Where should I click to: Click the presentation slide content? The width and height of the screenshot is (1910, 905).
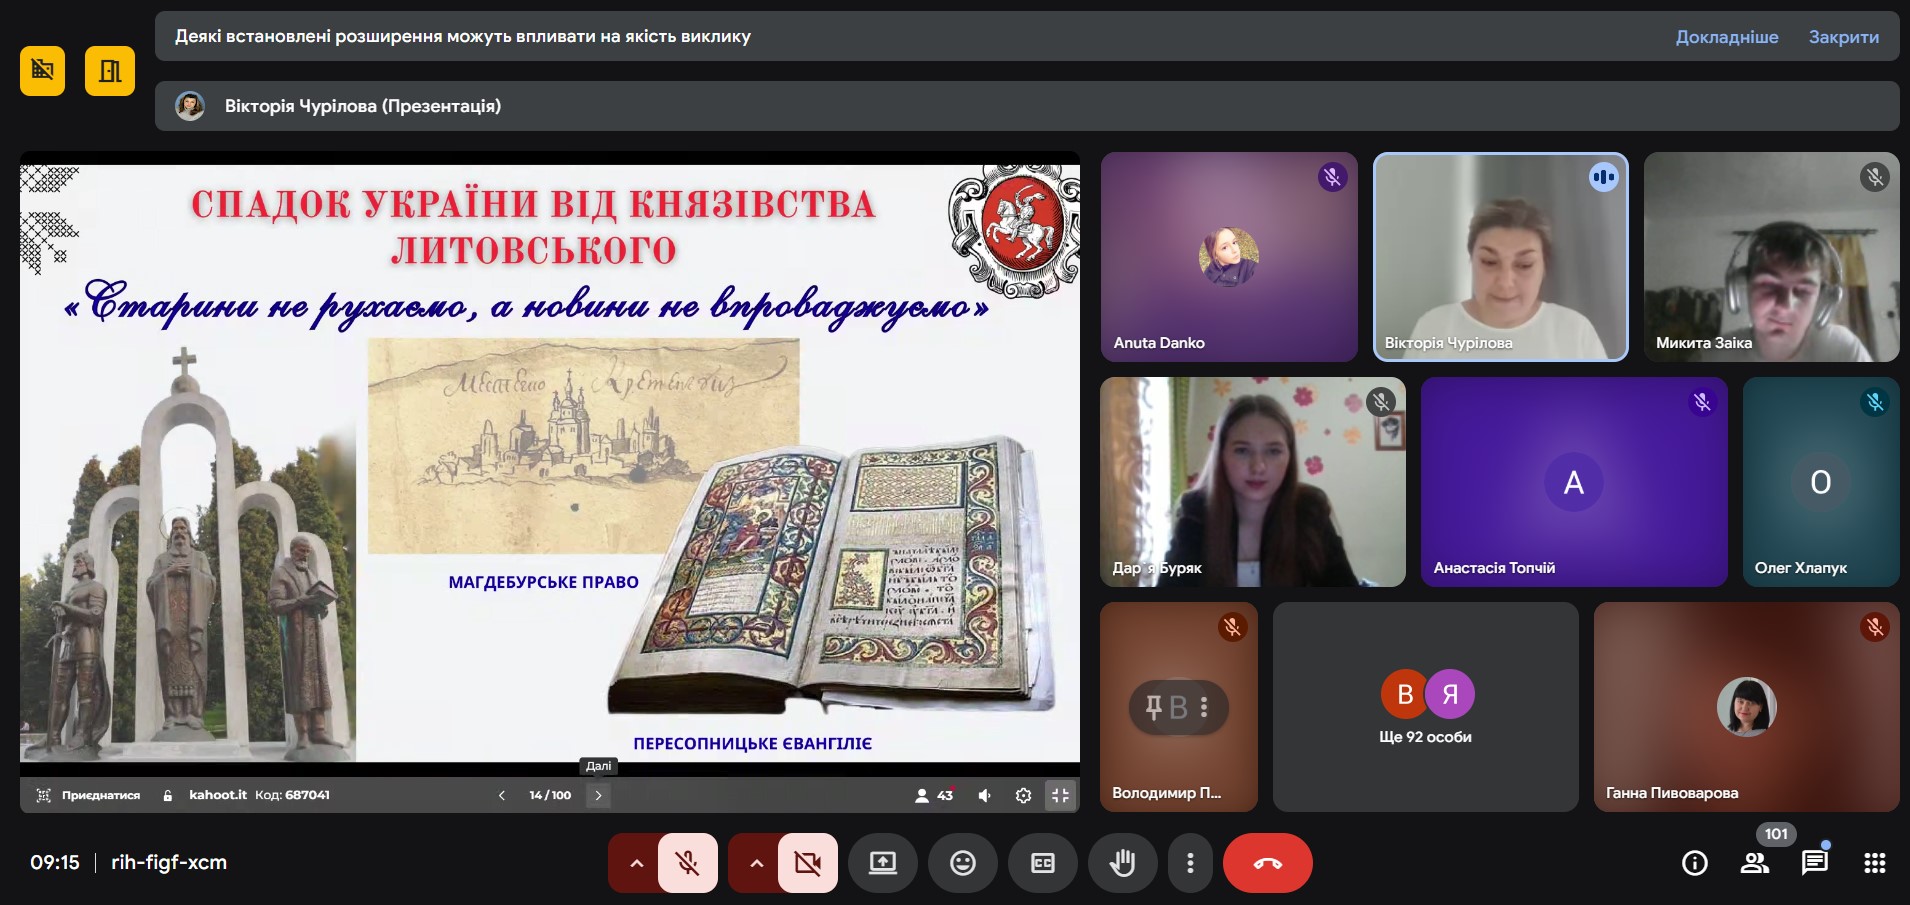(x=550, y=464)
